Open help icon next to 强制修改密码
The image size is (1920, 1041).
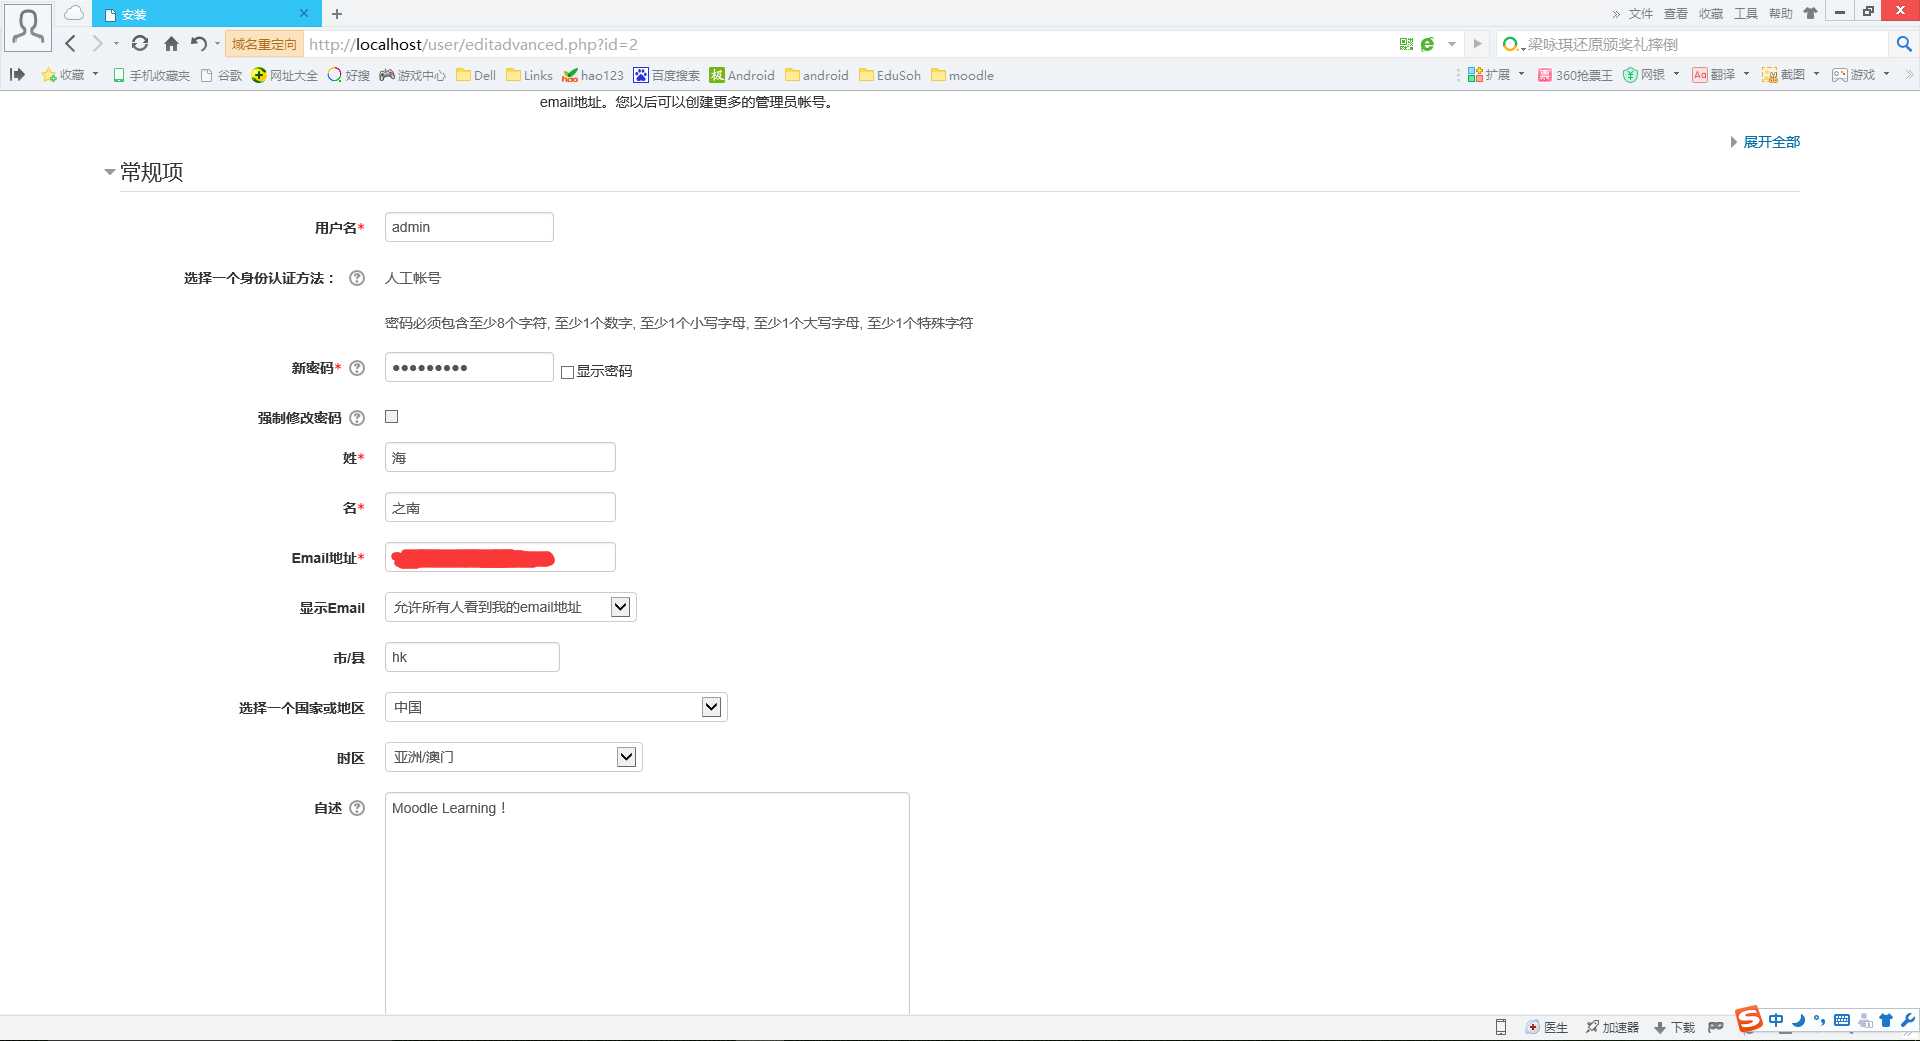click(x=357, y=418)
